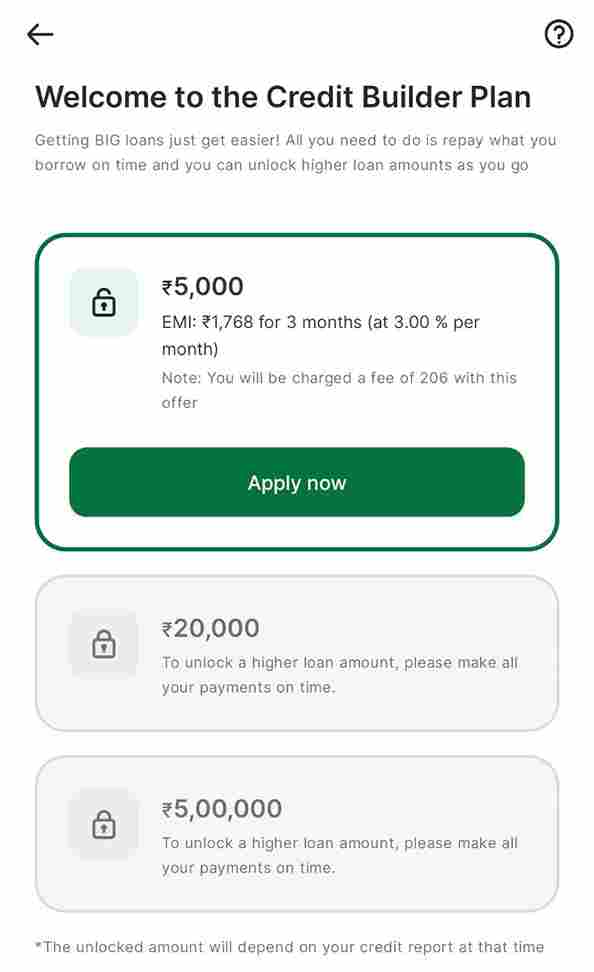Open help via question mark icon
The width and height of the screenshot is (594, 972).
tap(559, 34)
